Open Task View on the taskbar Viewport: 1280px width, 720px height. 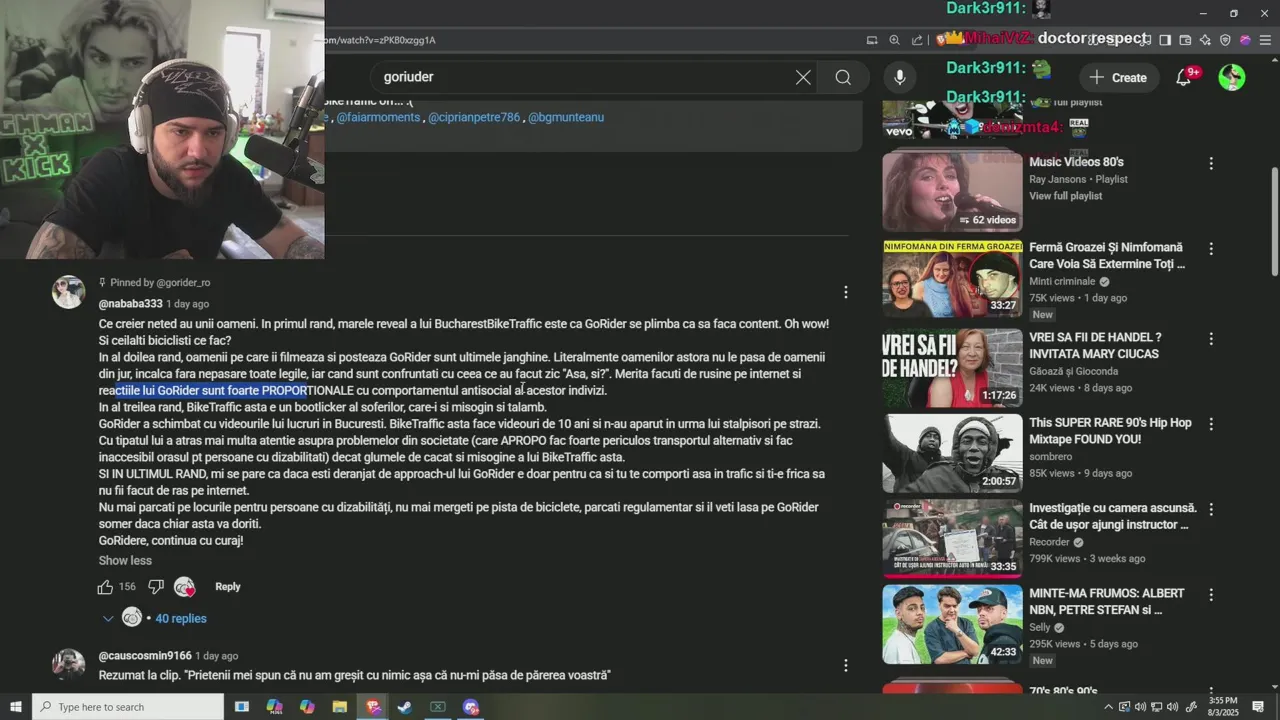(x=242, y=707)
